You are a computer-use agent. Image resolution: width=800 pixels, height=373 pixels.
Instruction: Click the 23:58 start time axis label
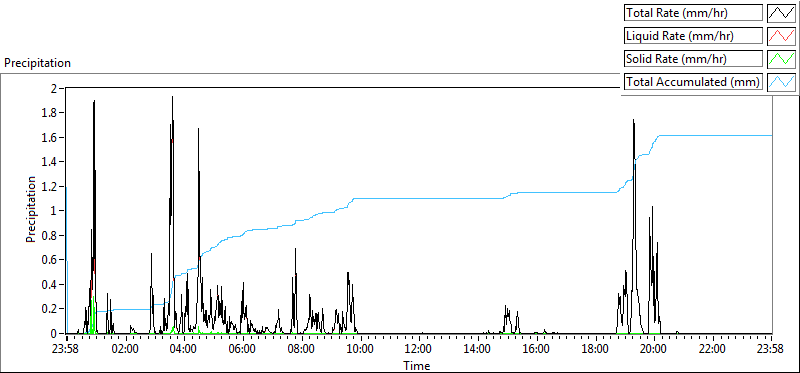click(x=67, y=350)
